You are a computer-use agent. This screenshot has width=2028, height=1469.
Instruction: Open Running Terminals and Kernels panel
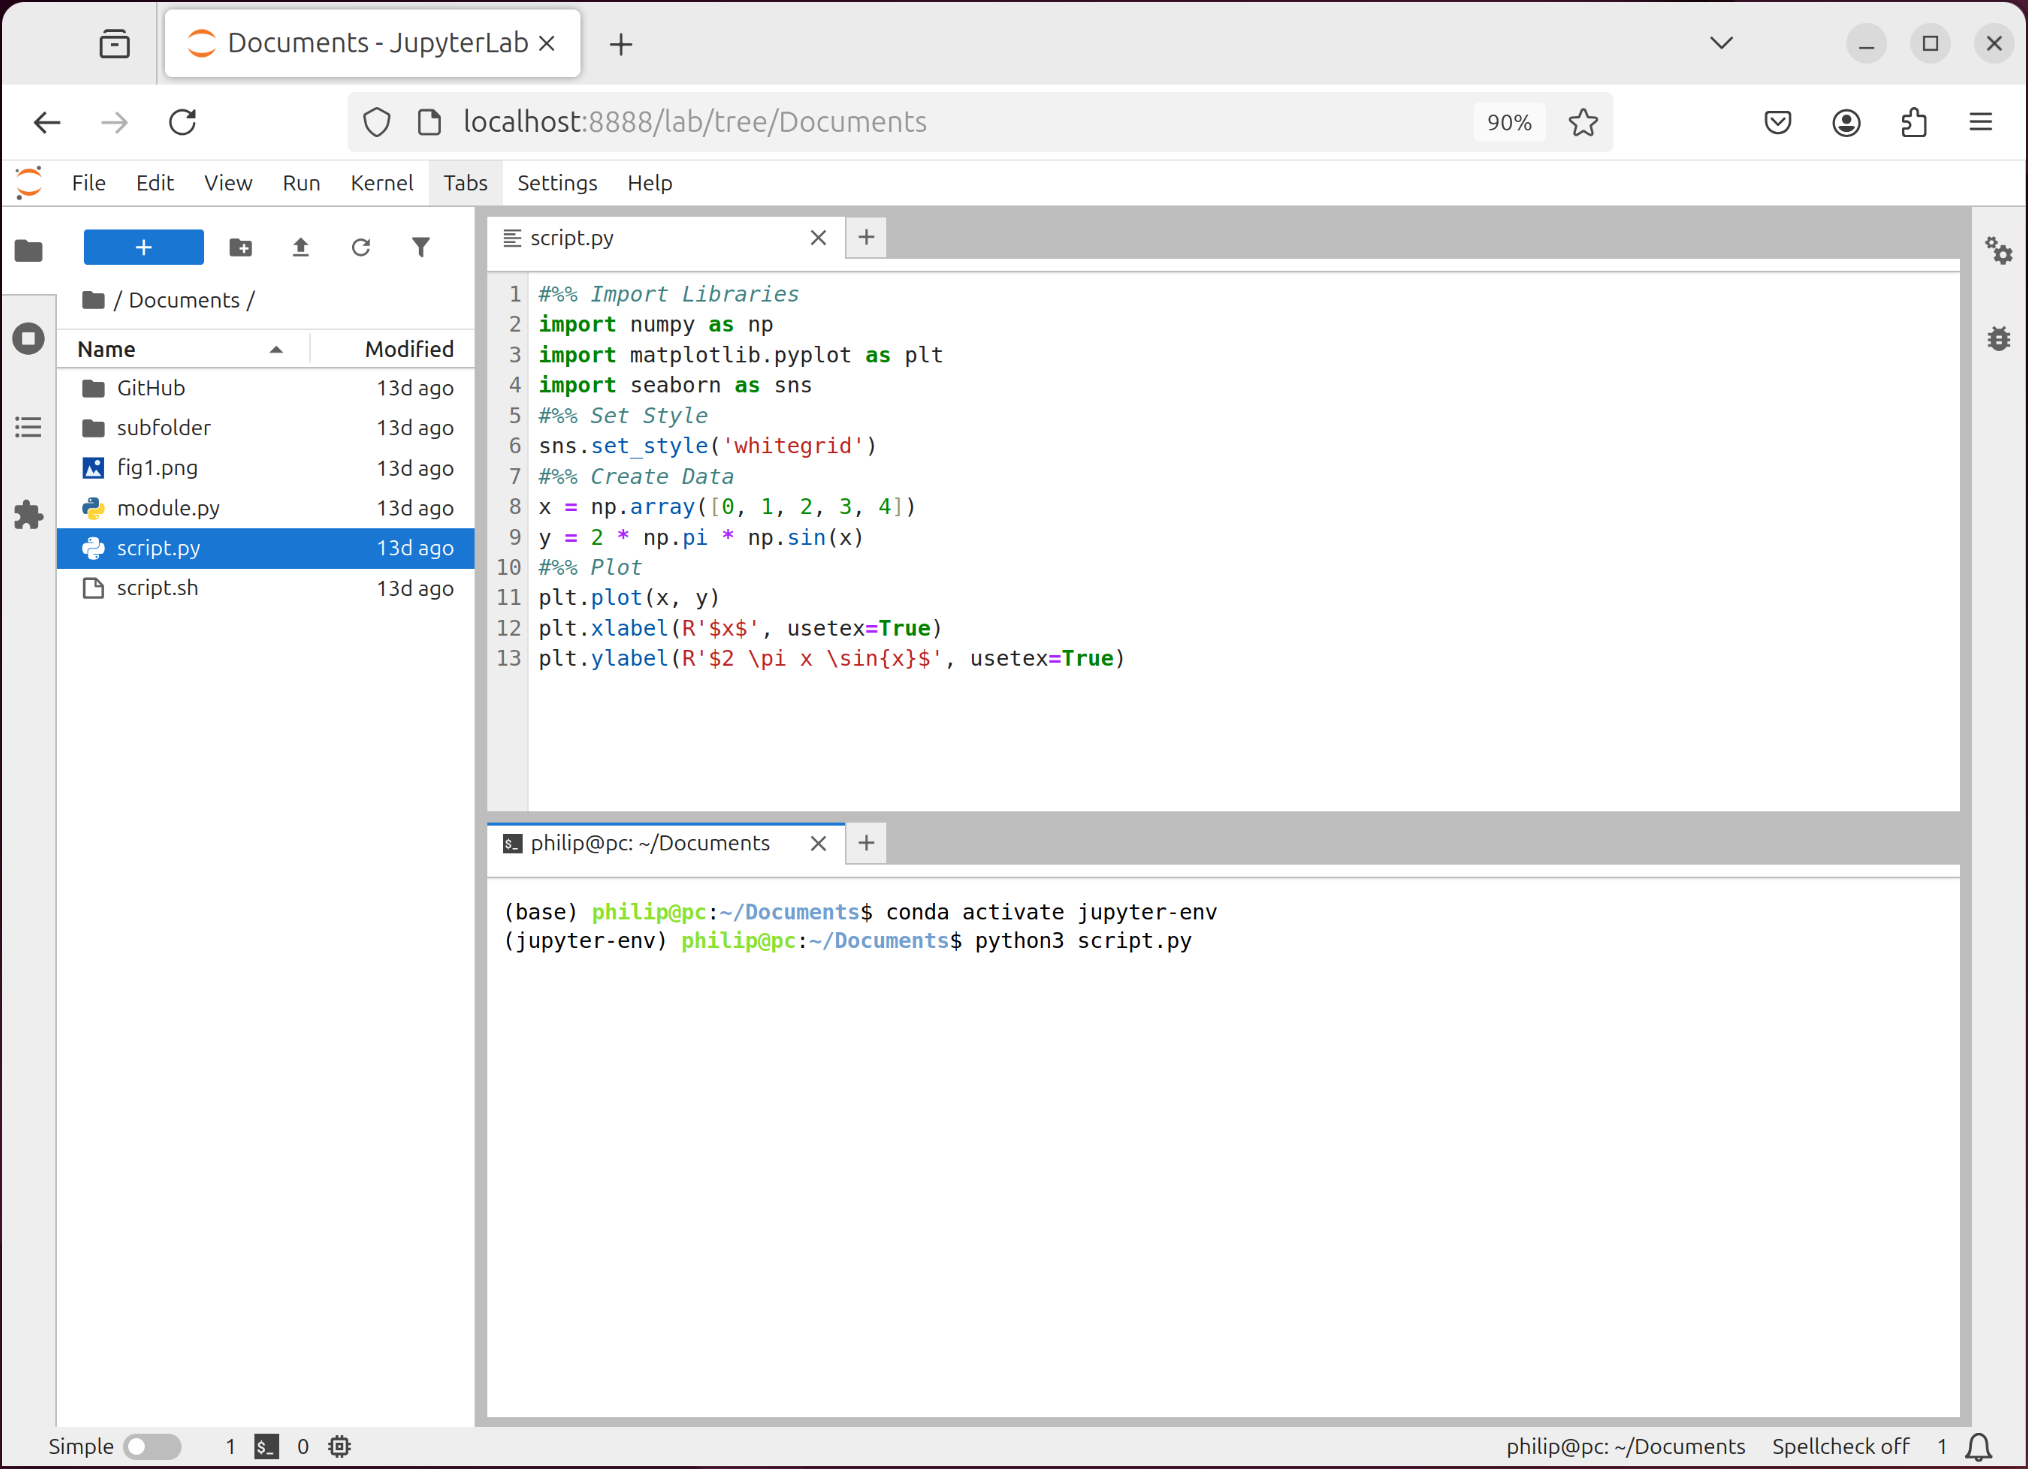coord(29,339)
